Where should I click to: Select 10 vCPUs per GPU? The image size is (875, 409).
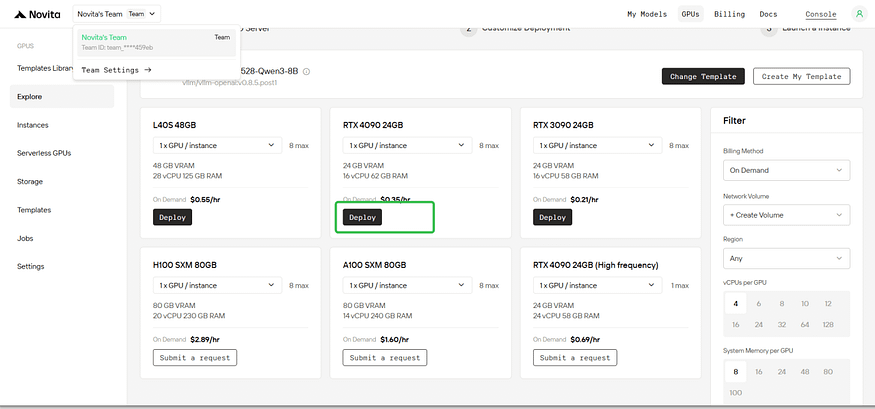[805, 304]
